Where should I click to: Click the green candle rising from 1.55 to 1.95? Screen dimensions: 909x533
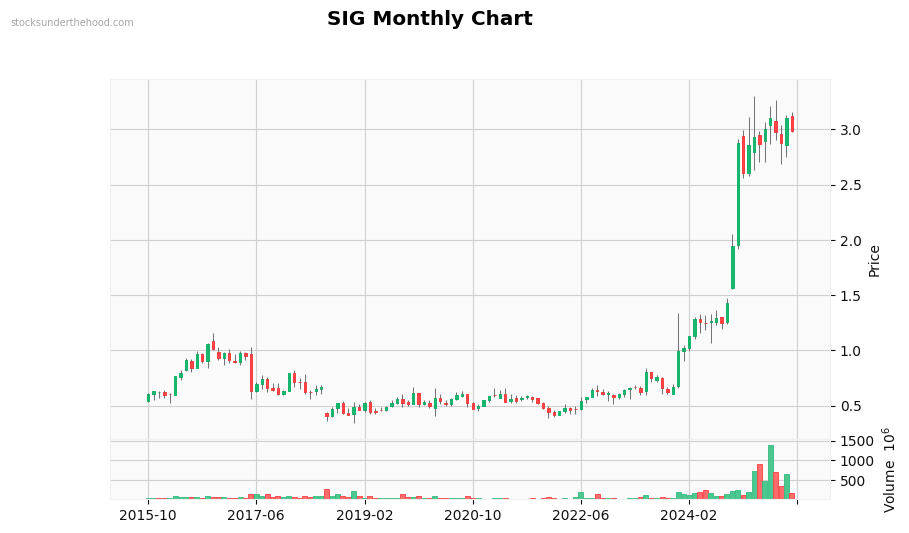click(x=733, y=267)
